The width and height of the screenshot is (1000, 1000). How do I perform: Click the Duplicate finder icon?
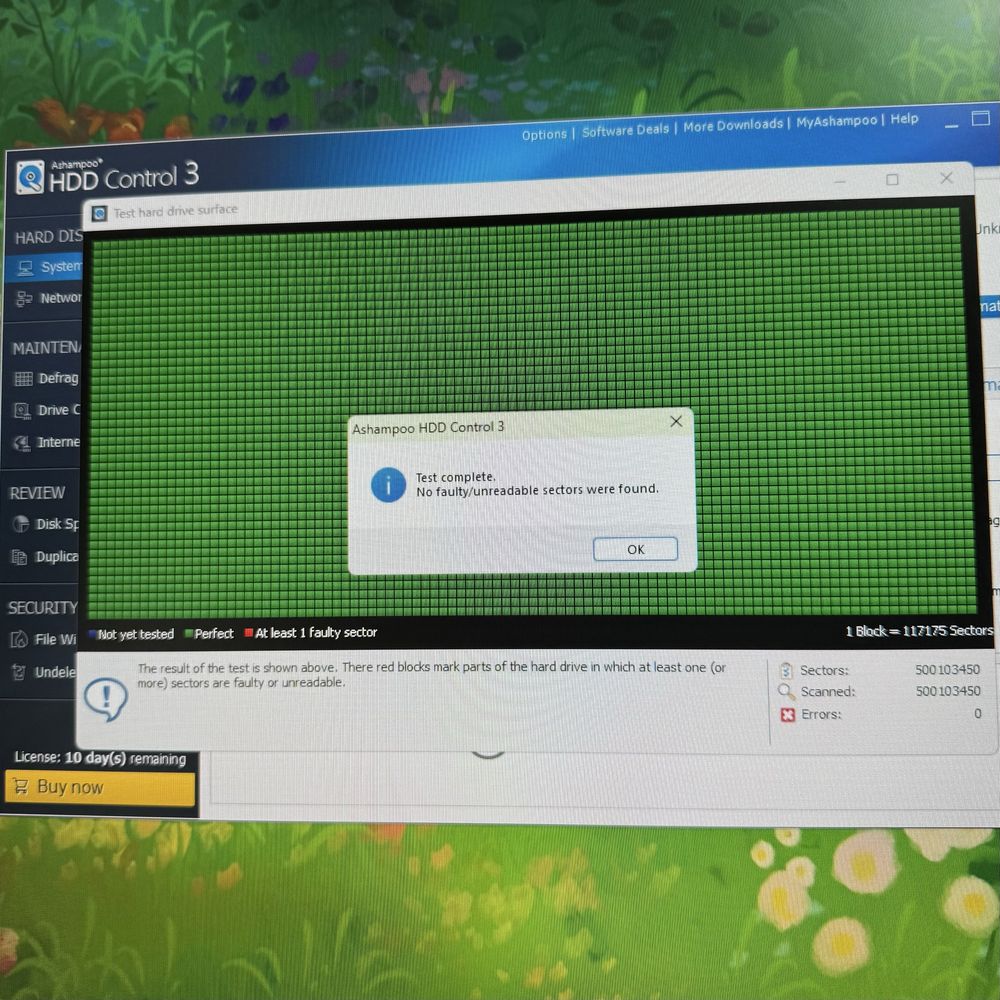20,557
